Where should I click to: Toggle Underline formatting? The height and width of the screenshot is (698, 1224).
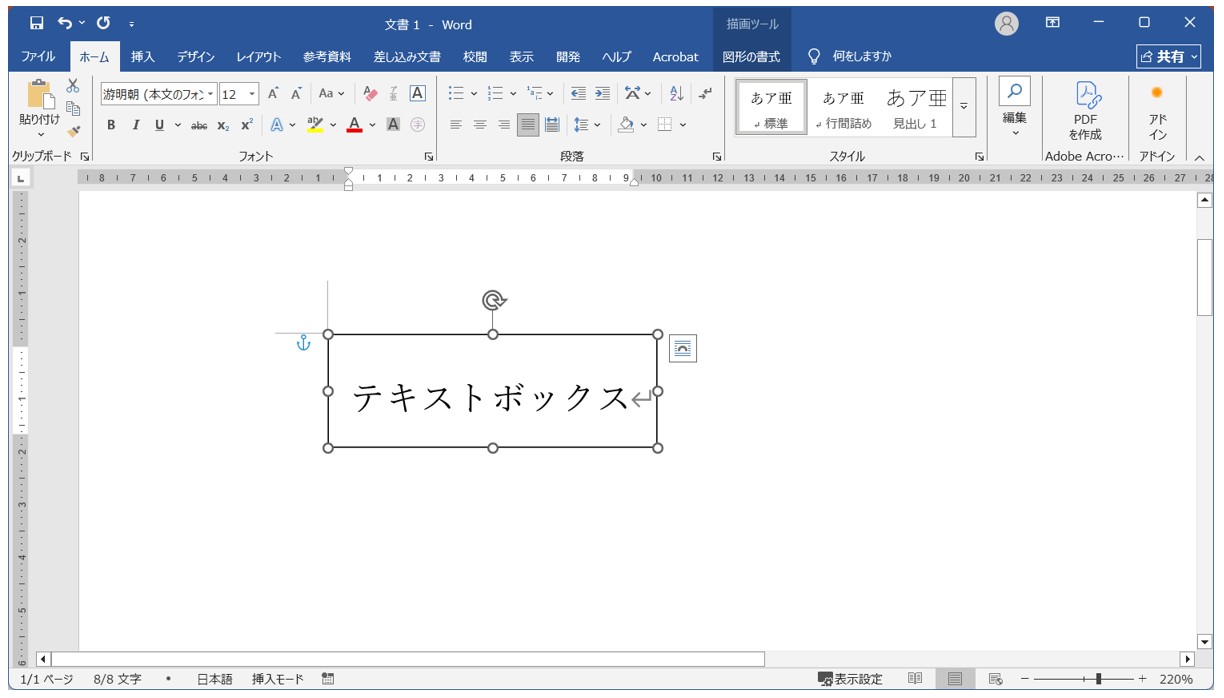coord(159,125)
